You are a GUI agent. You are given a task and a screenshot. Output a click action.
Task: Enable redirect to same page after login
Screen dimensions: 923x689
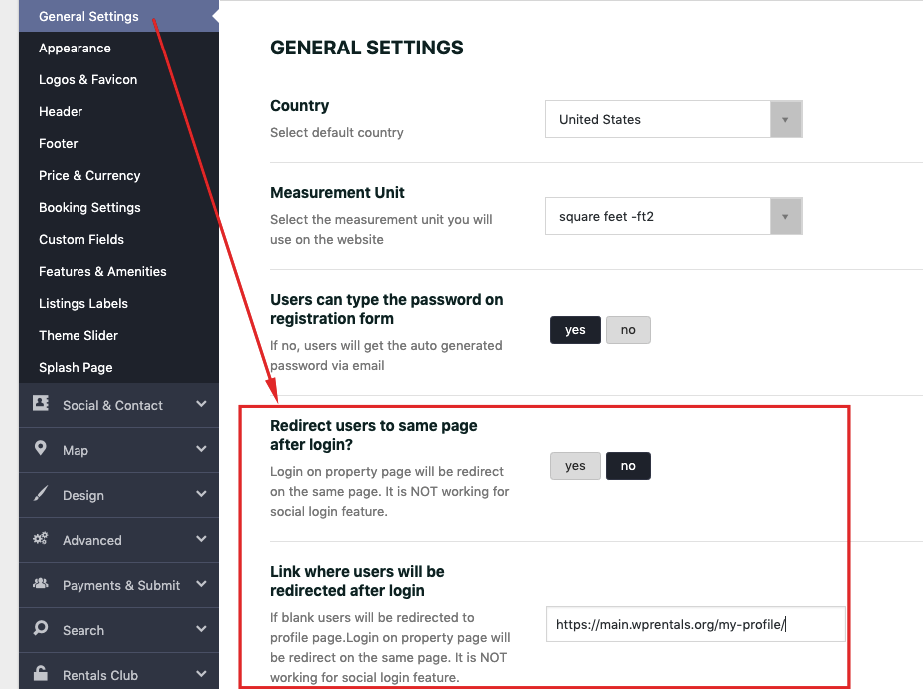(x=575, y=466)
